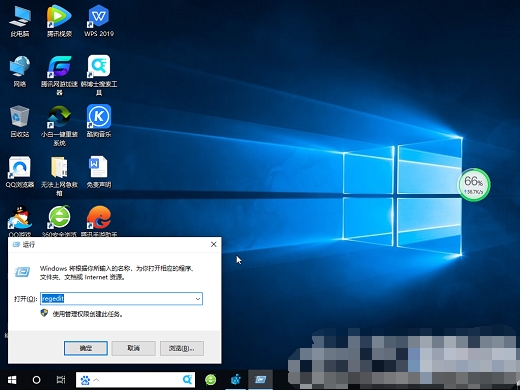
Task: Click the 66% memory floating widget
Action: coord(474,185)
